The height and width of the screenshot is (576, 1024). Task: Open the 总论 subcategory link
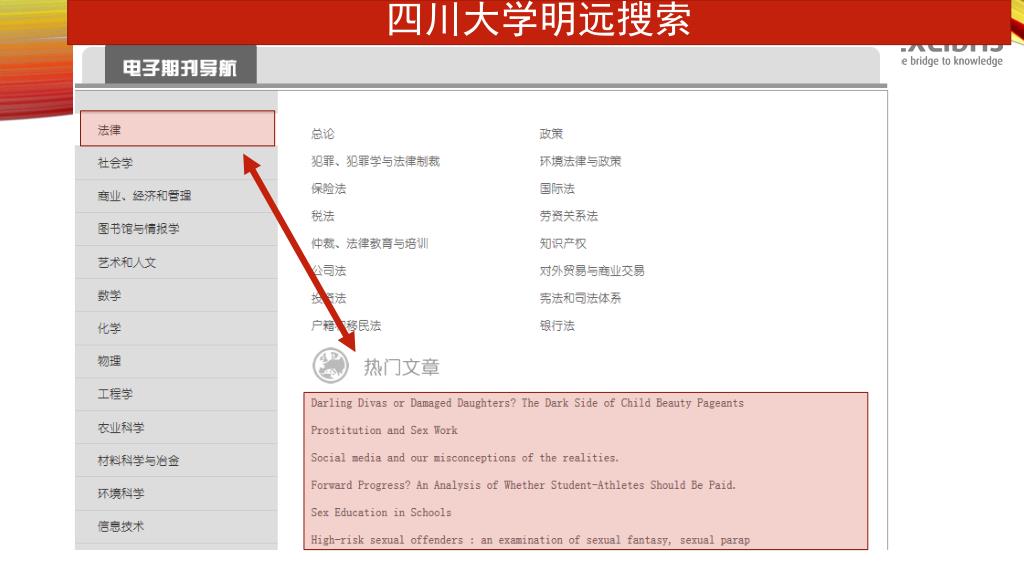(x=323, y=134)
